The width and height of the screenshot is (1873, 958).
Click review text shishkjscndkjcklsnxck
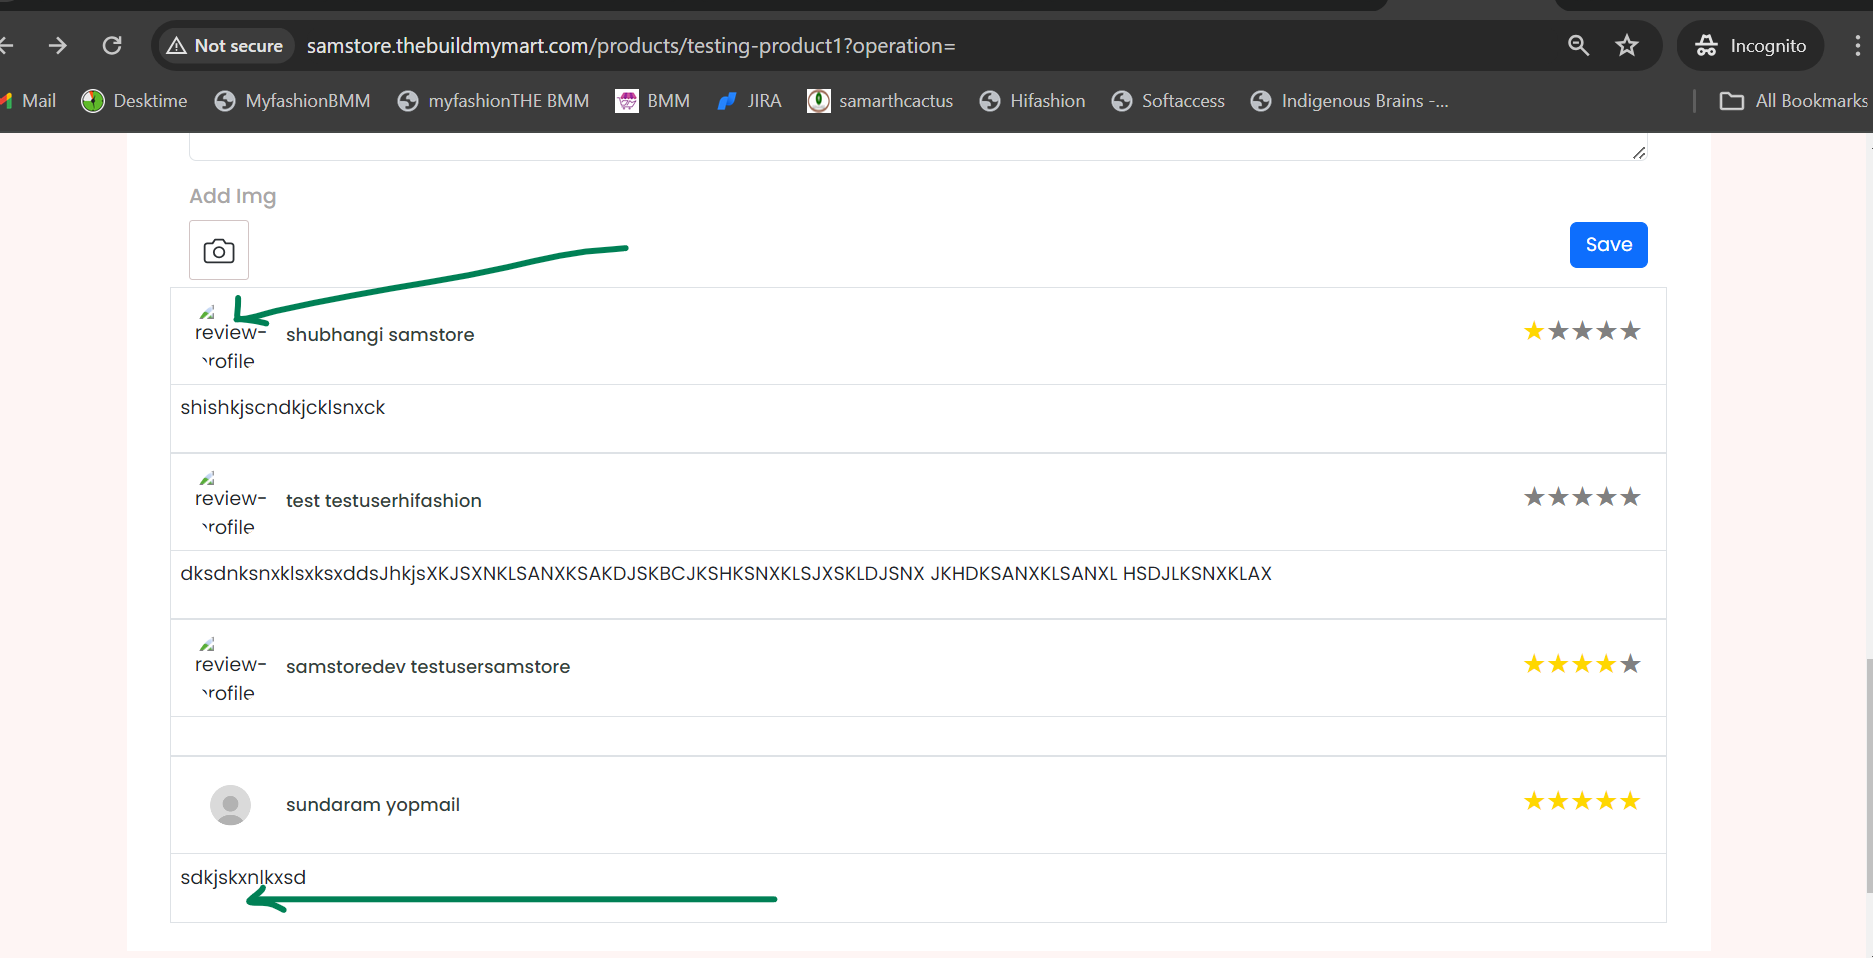click(x=283, y=408)
